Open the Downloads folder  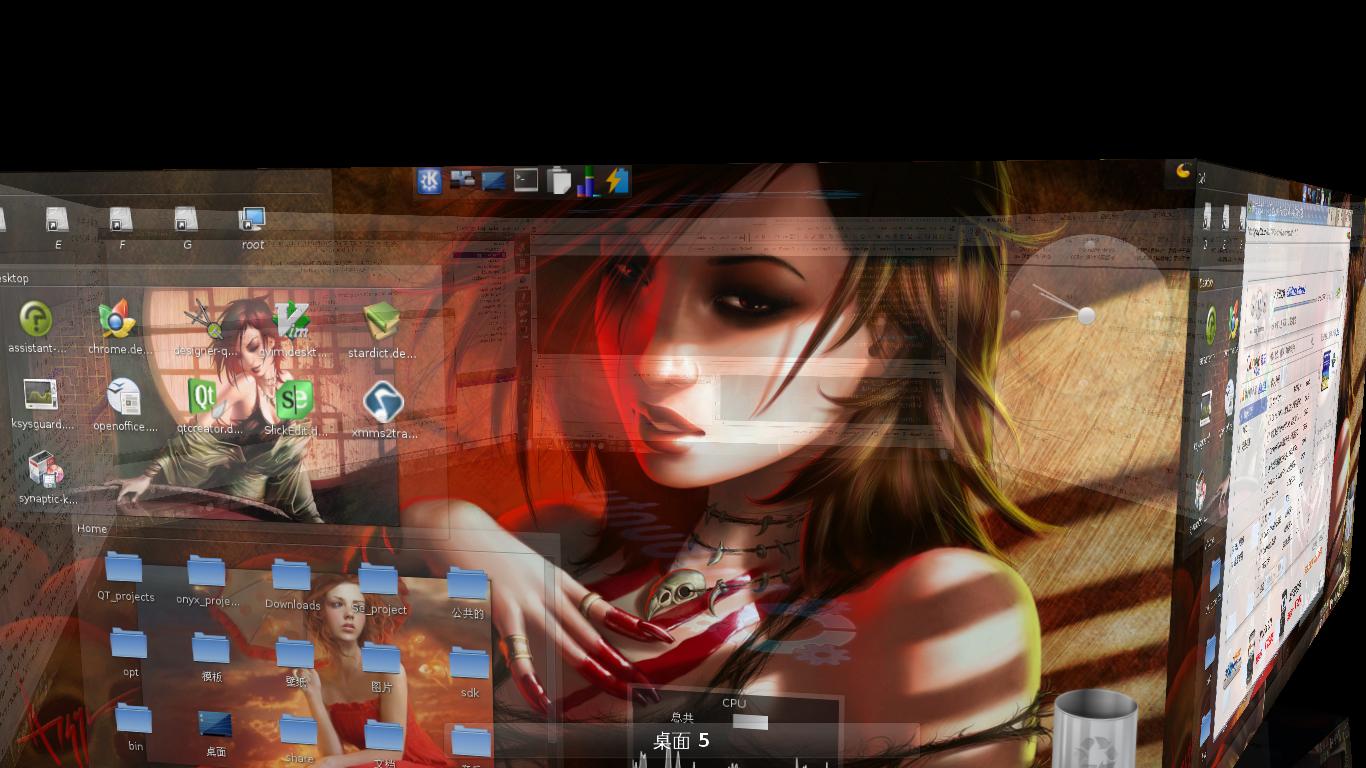click(291, 575)
